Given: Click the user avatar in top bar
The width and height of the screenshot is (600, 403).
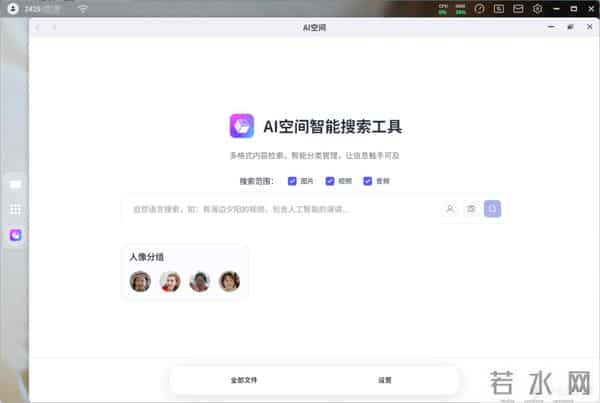Looking at the screenshot, I should 13,8.
